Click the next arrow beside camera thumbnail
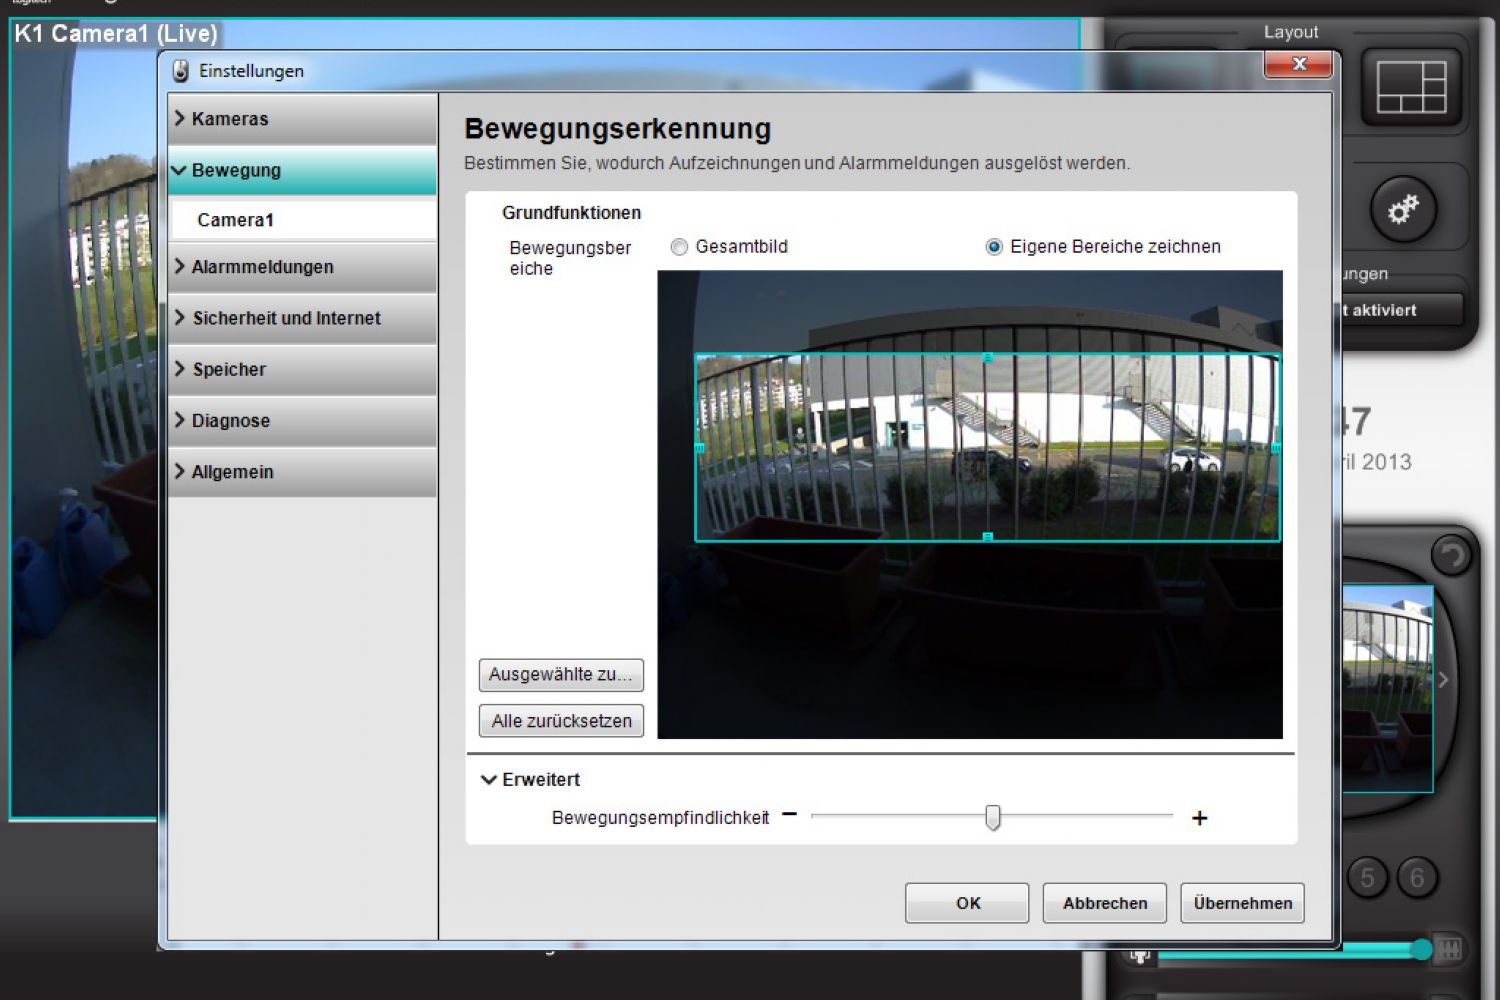1500x1000 pixels. pyautogui.click(x=1443, y=680)
